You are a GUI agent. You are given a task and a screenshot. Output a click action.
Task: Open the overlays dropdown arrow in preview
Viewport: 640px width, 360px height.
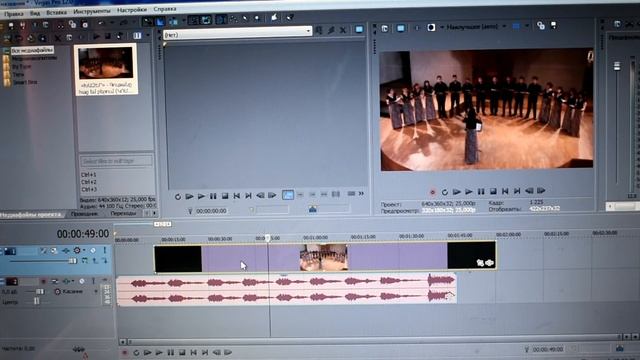coord(527,26)
